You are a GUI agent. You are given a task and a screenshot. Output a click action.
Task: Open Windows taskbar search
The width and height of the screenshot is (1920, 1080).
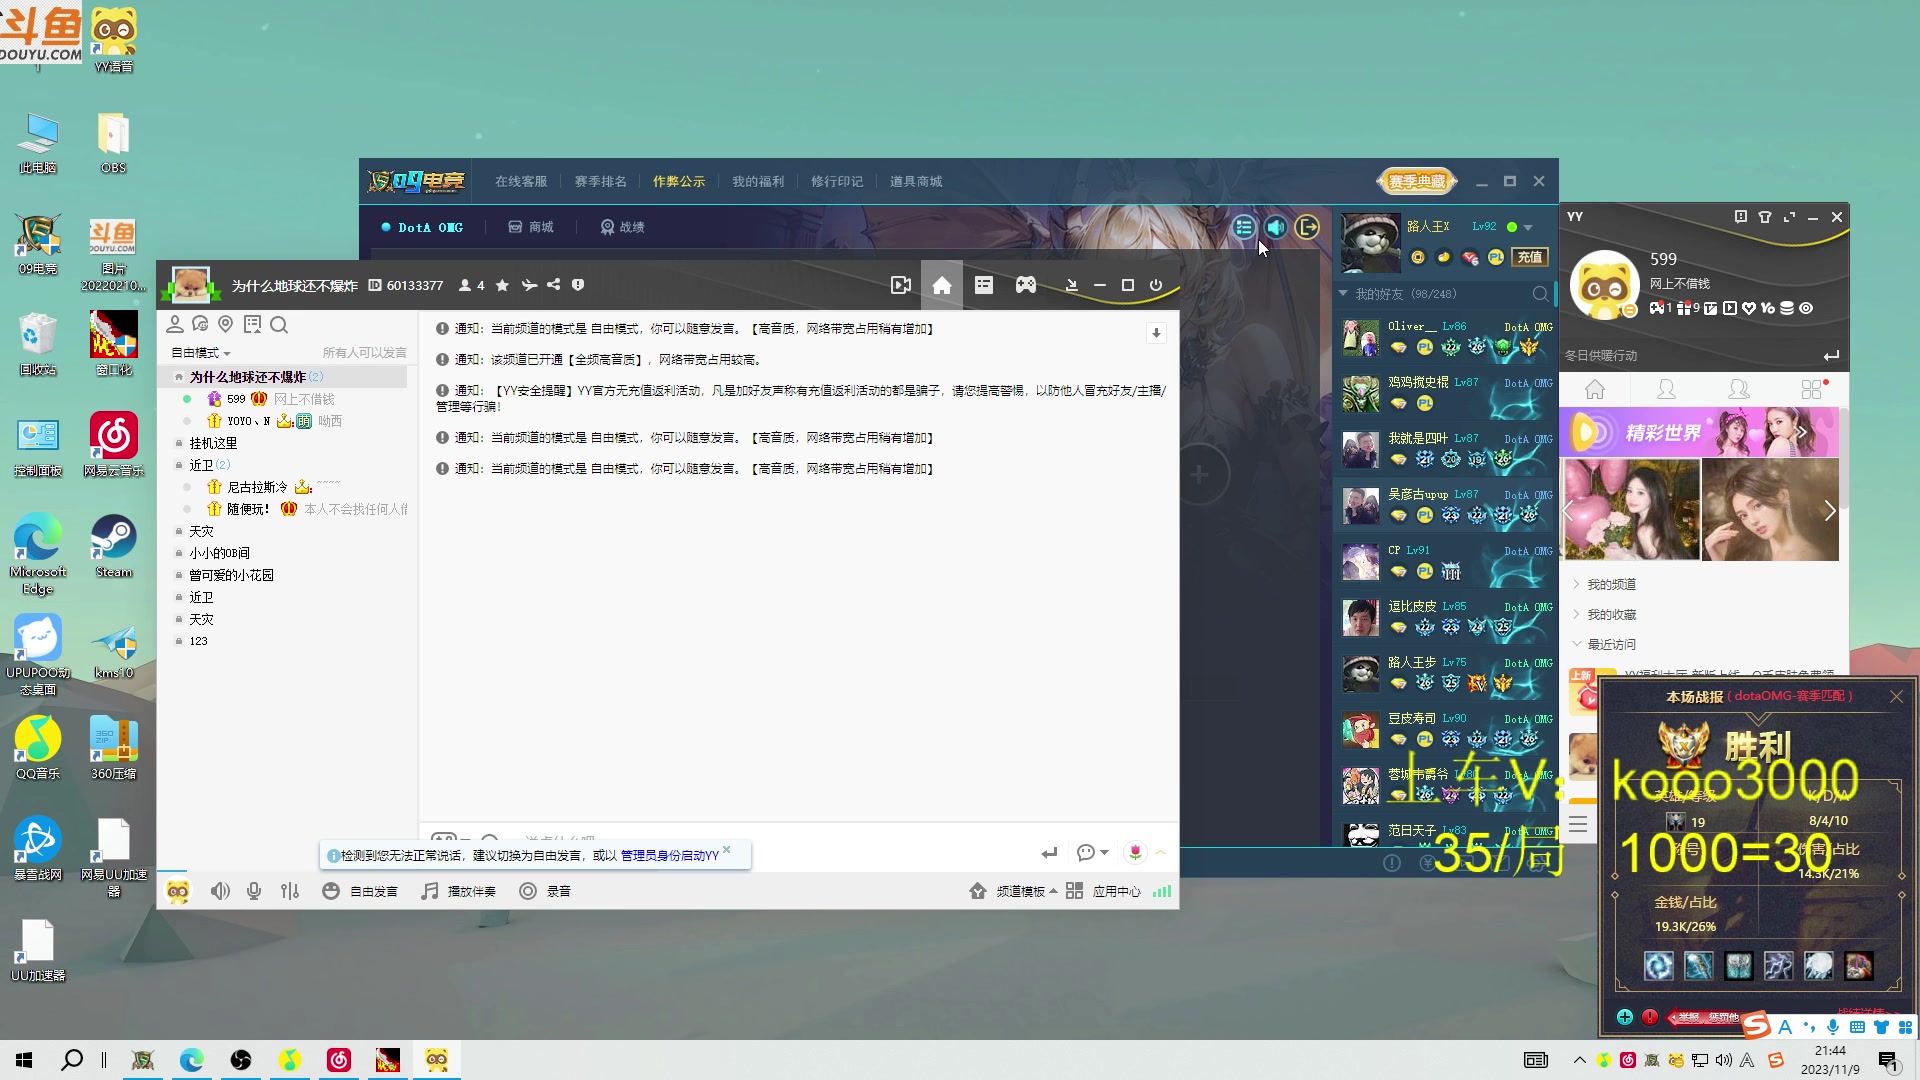coord(72,1060)
